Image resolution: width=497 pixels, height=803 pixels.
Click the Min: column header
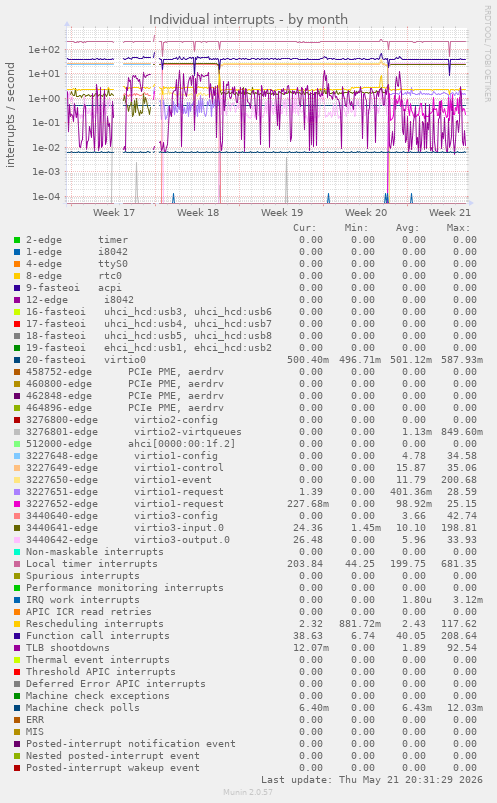pyautogui.click(x=356, y=228)
